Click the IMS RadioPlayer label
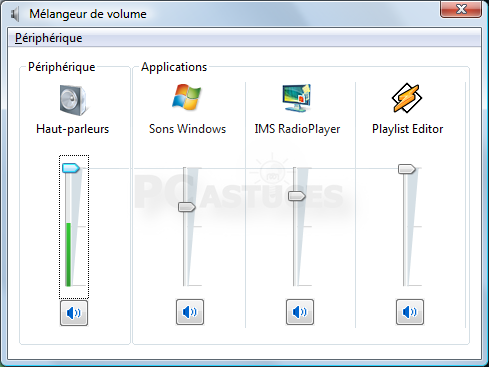This screenshot has width=489, height=367. click(x=297, y=129)
